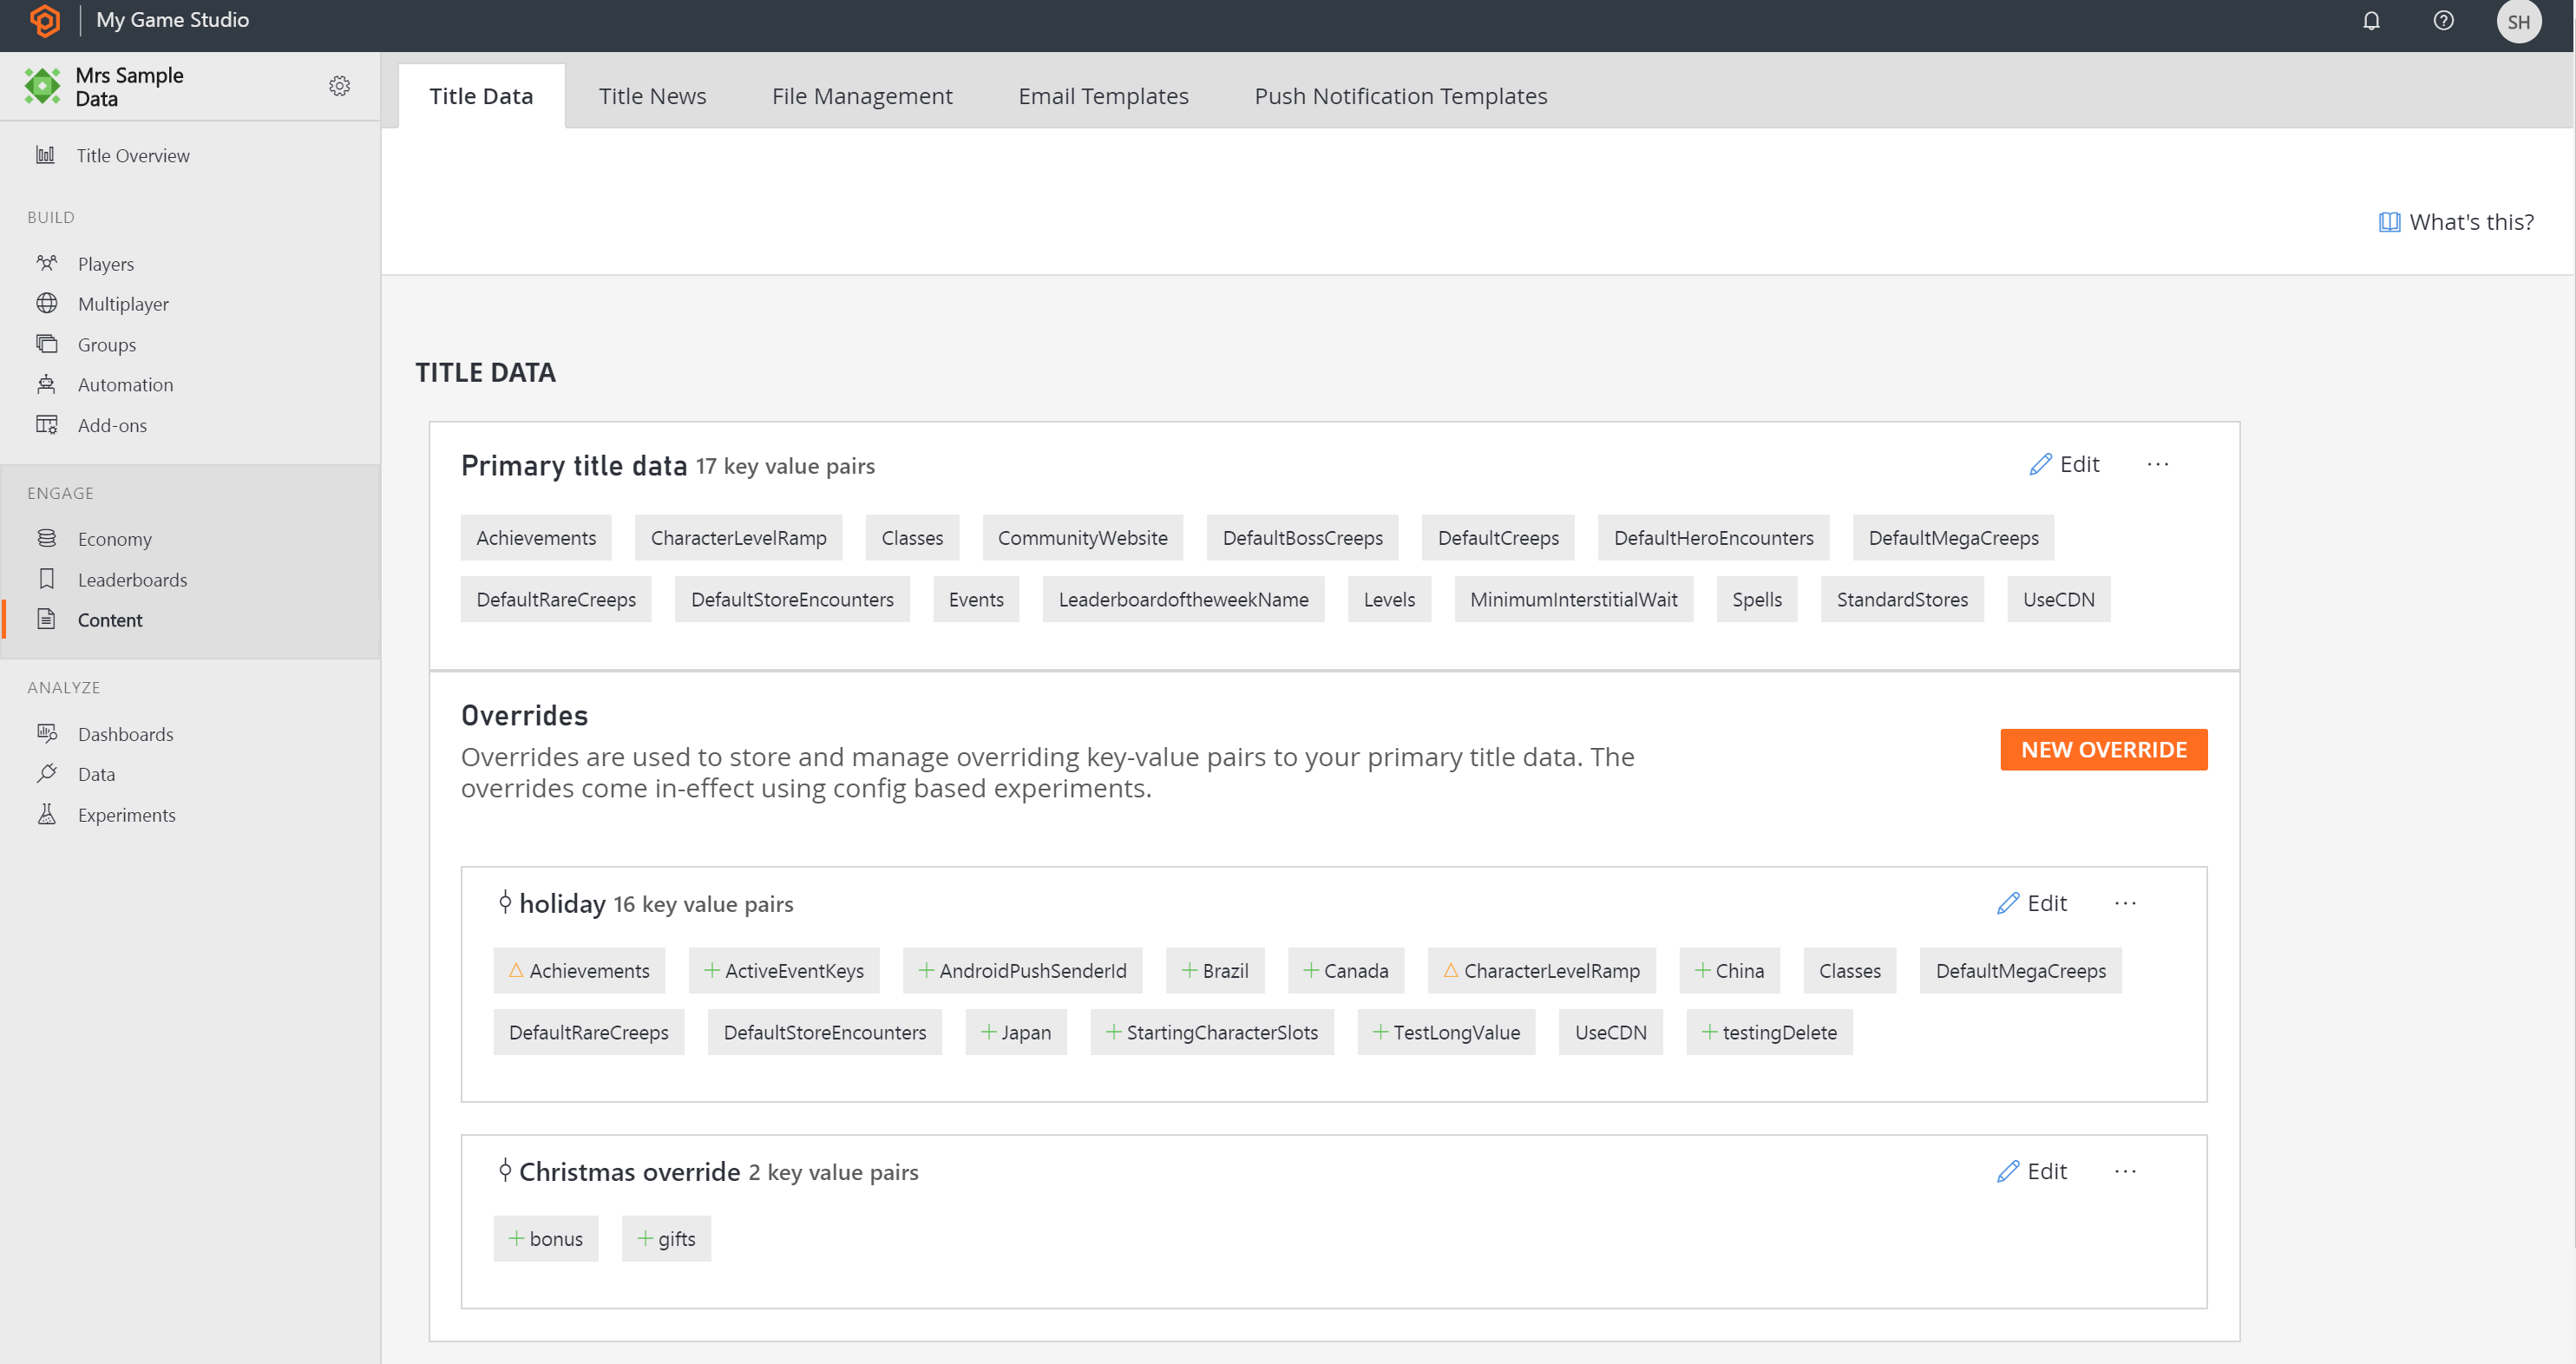Click the notification bell icon
2576x1364 pixels.
point(2371,21)
